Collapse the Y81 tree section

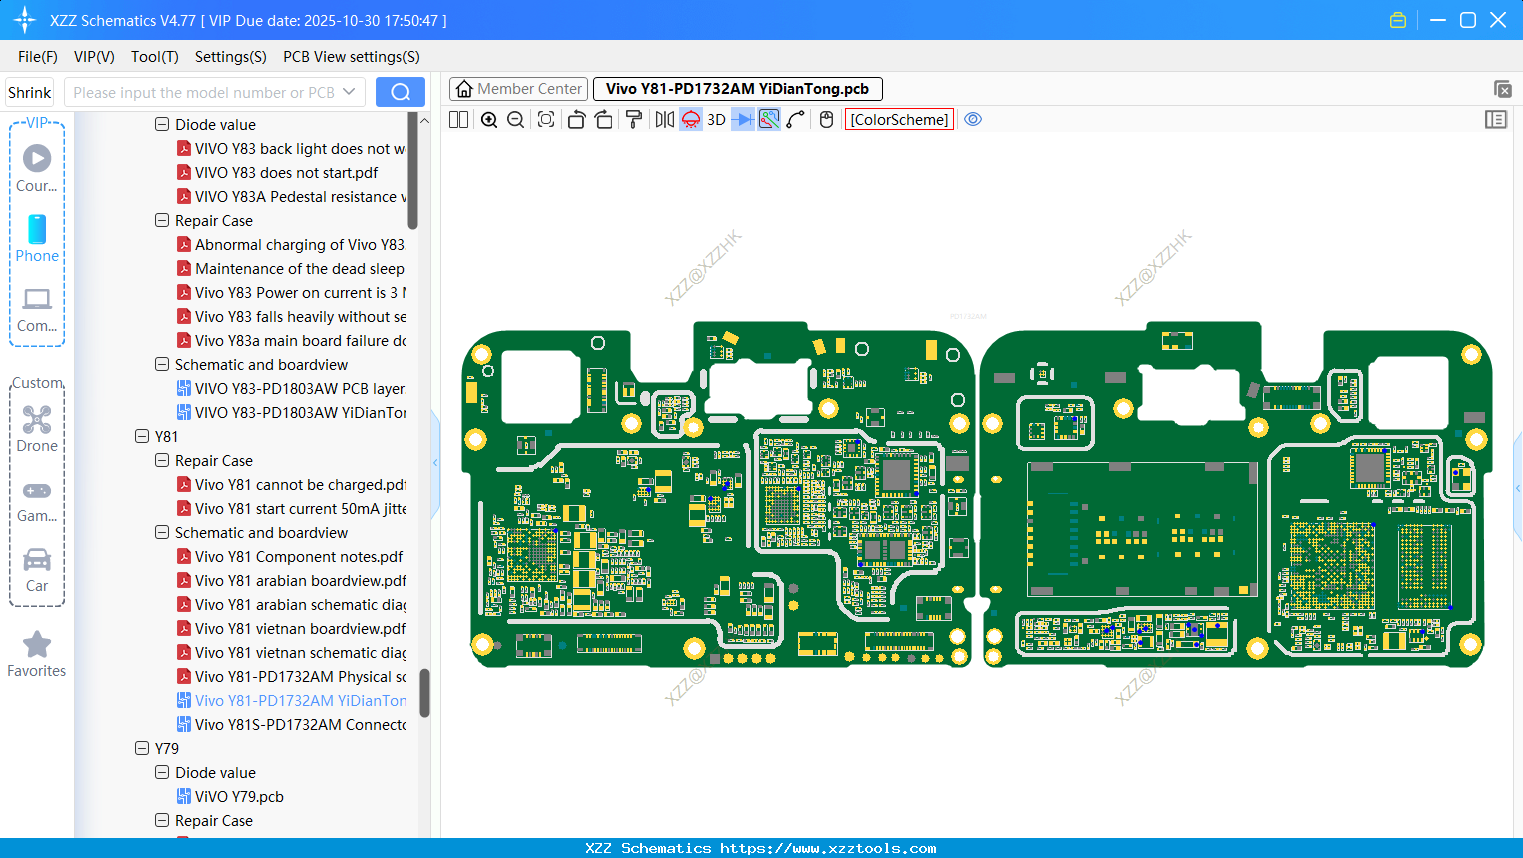coord(141,436)
